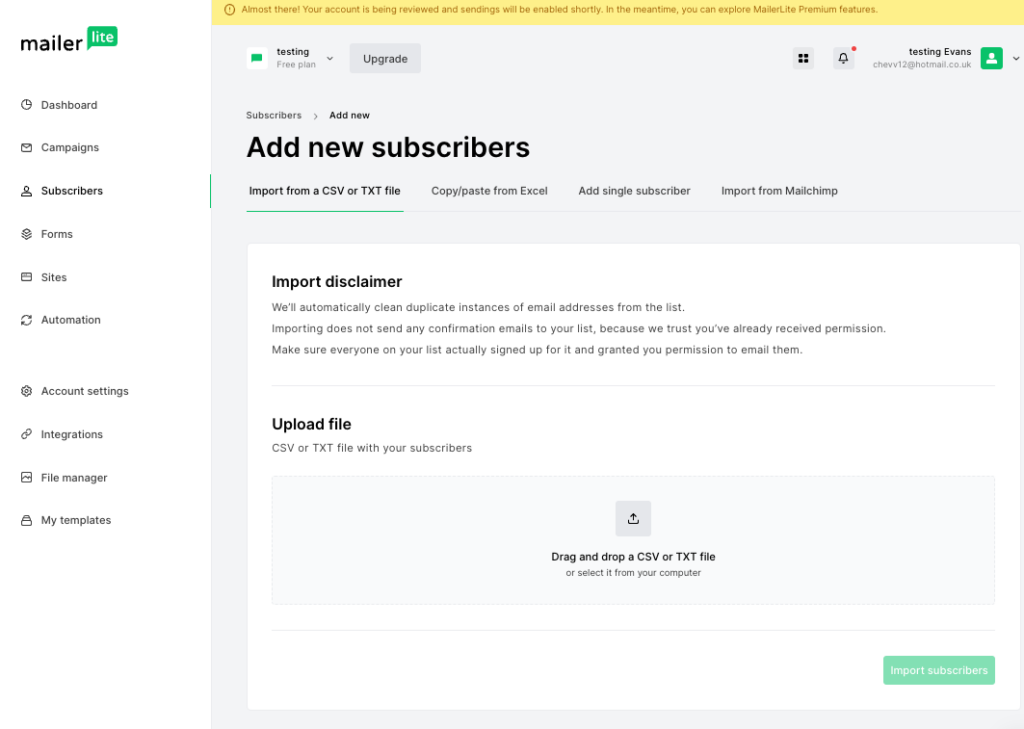The height and width of the screenshot is (729, 1024).
Task: Open the Import from Mailchimp tab
Action: point(779,191)
